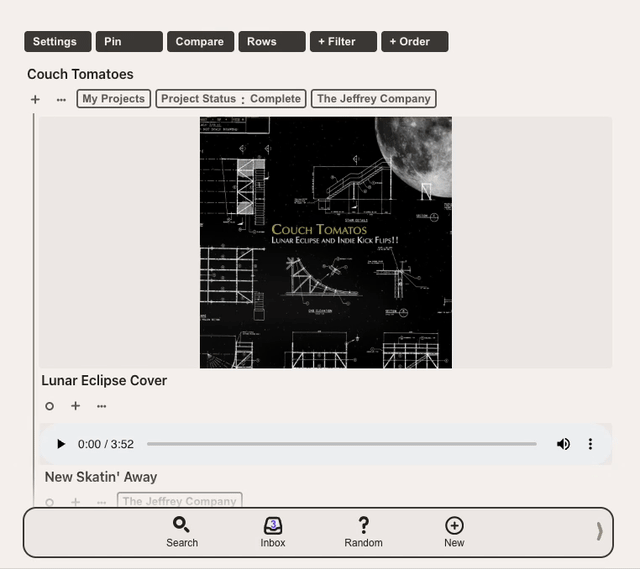Open the Compare view
The width and height of the screenshot is (640, 569).
coord(200,42)
